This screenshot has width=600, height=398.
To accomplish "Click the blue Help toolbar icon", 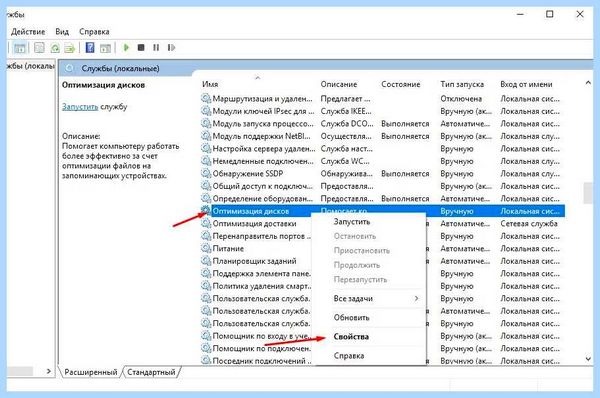I will pos(90,47).
